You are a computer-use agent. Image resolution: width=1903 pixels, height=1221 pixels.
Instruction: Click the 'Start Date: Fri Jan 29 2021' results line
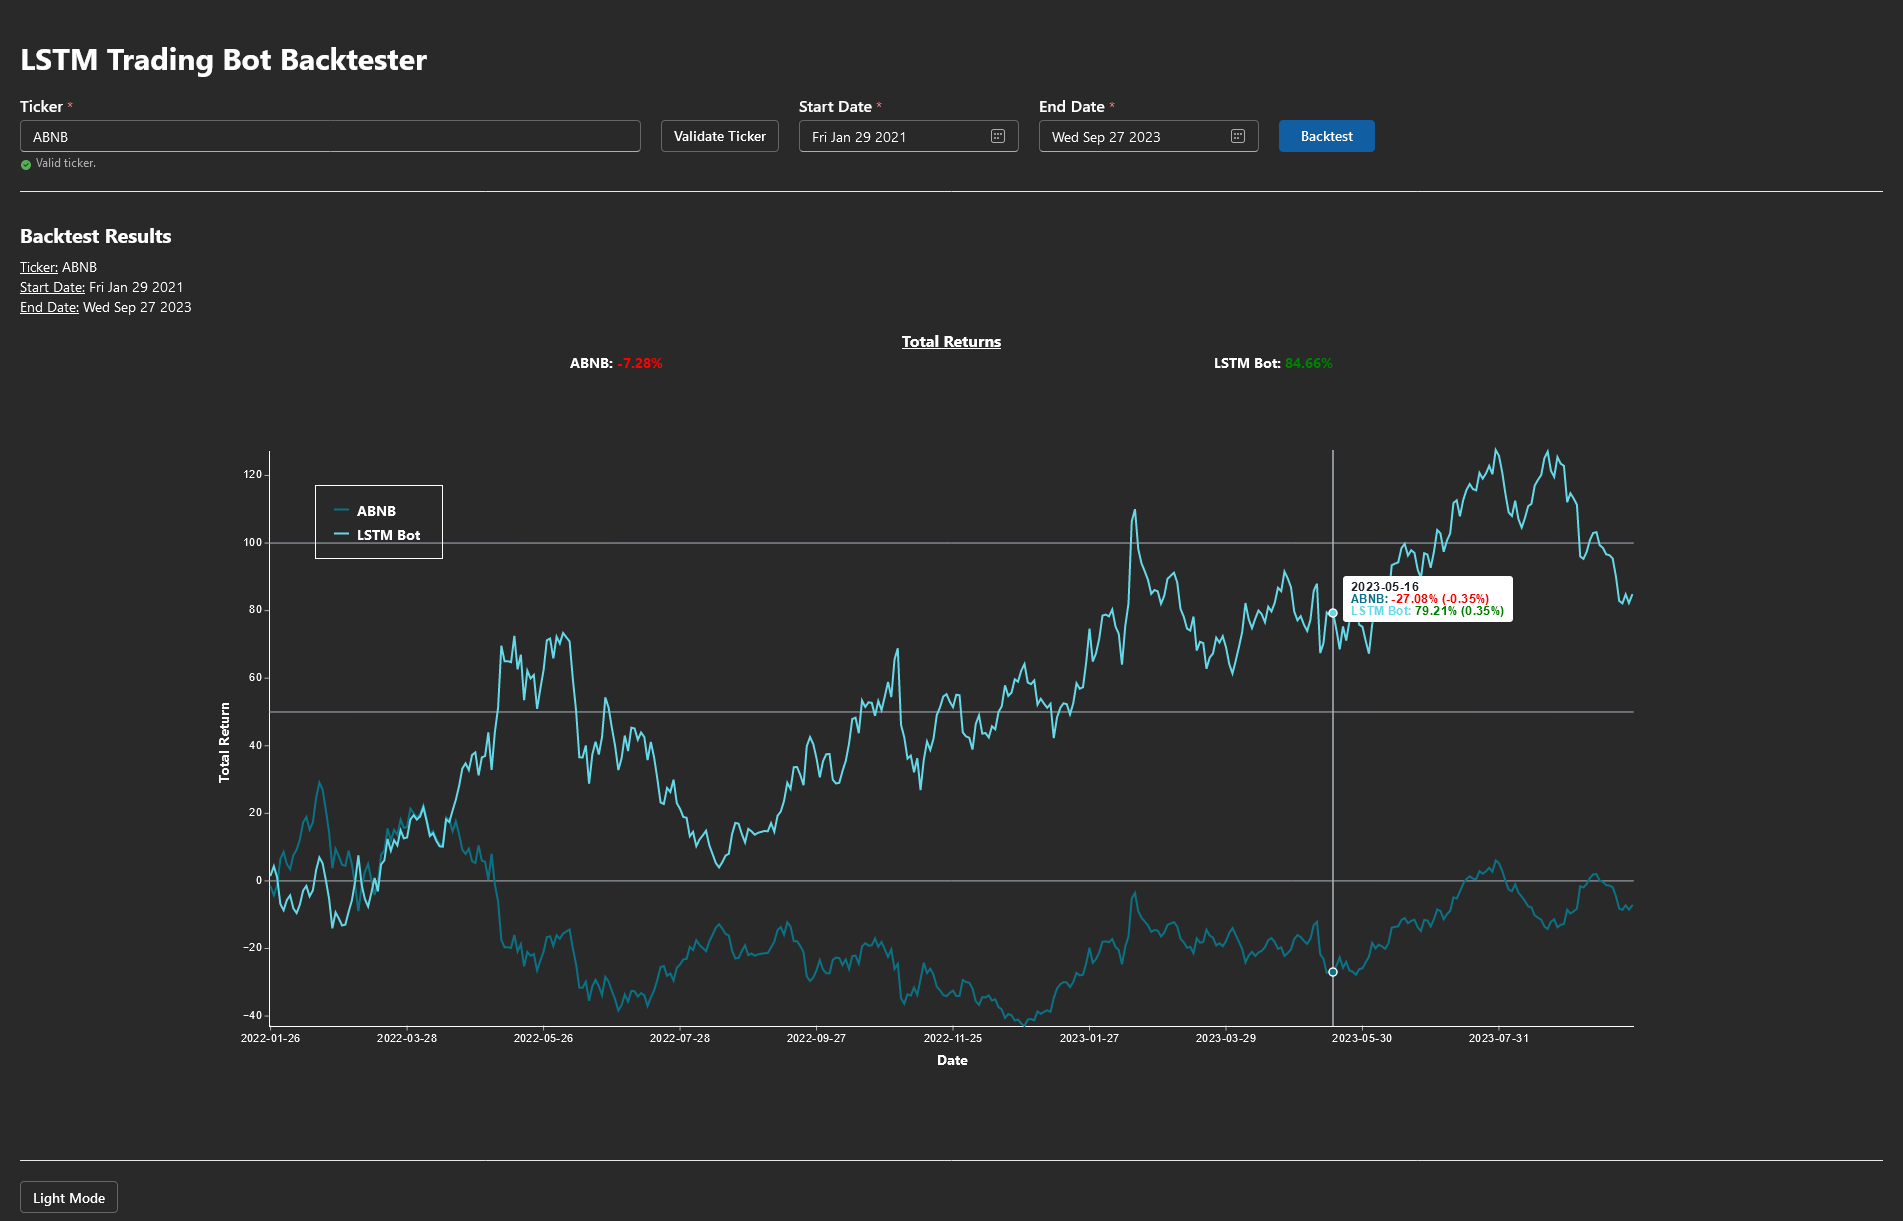click(x=102, y=287)
